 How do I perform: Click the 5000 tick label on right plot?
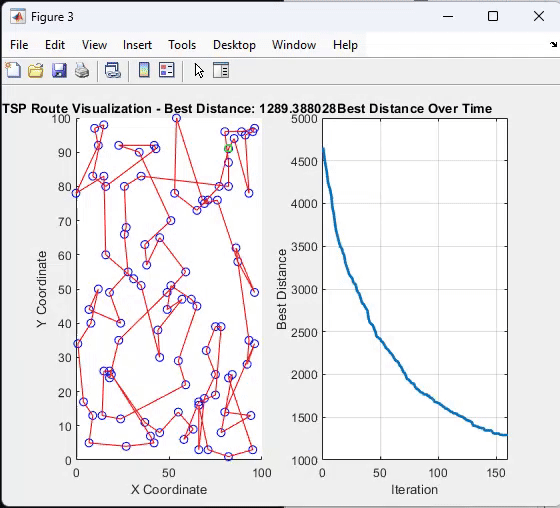click(x=304, y=119)
